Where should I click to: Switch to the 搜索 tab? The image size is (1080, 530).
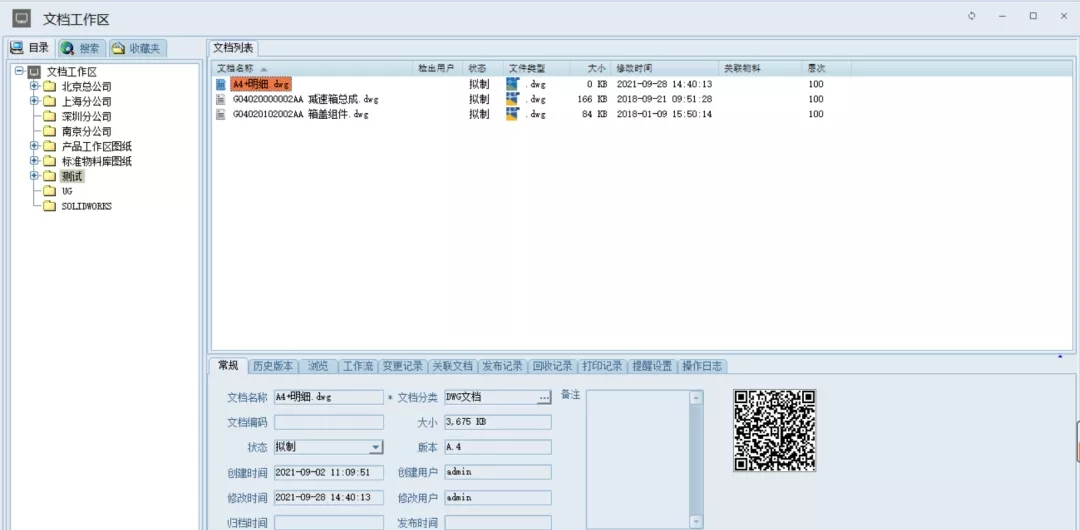point(81,48)
